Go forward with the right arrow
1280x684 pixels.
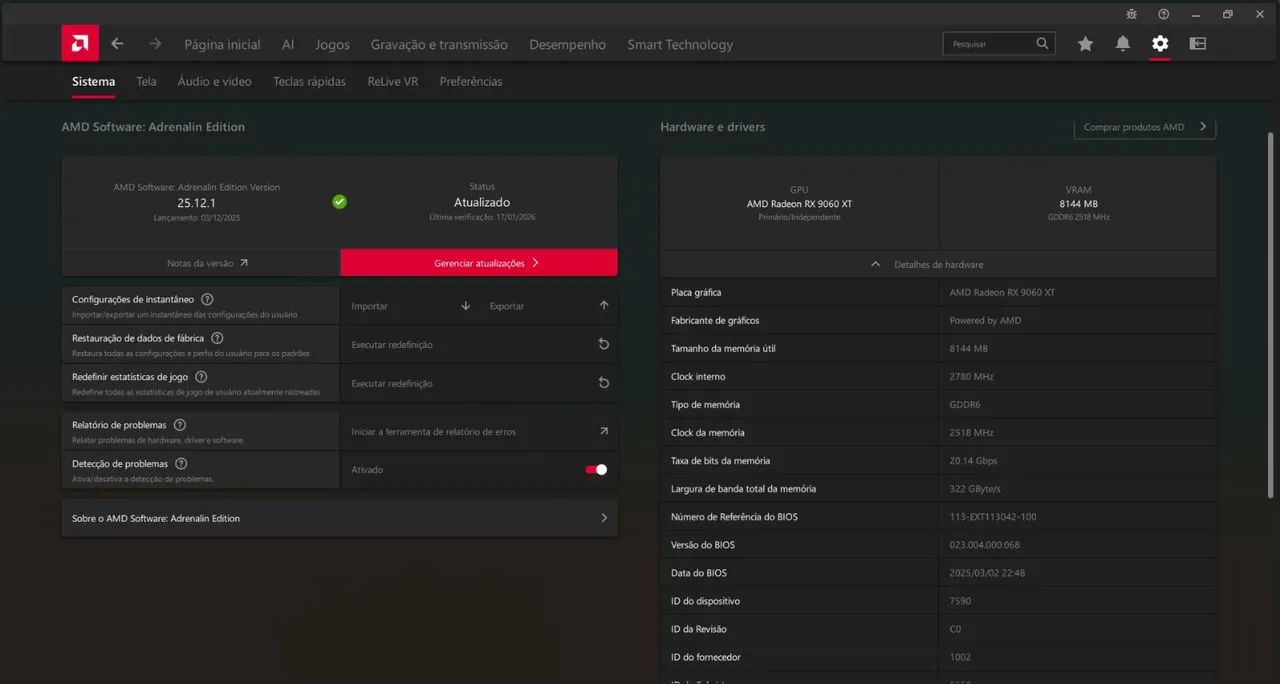tap(155, 44)
